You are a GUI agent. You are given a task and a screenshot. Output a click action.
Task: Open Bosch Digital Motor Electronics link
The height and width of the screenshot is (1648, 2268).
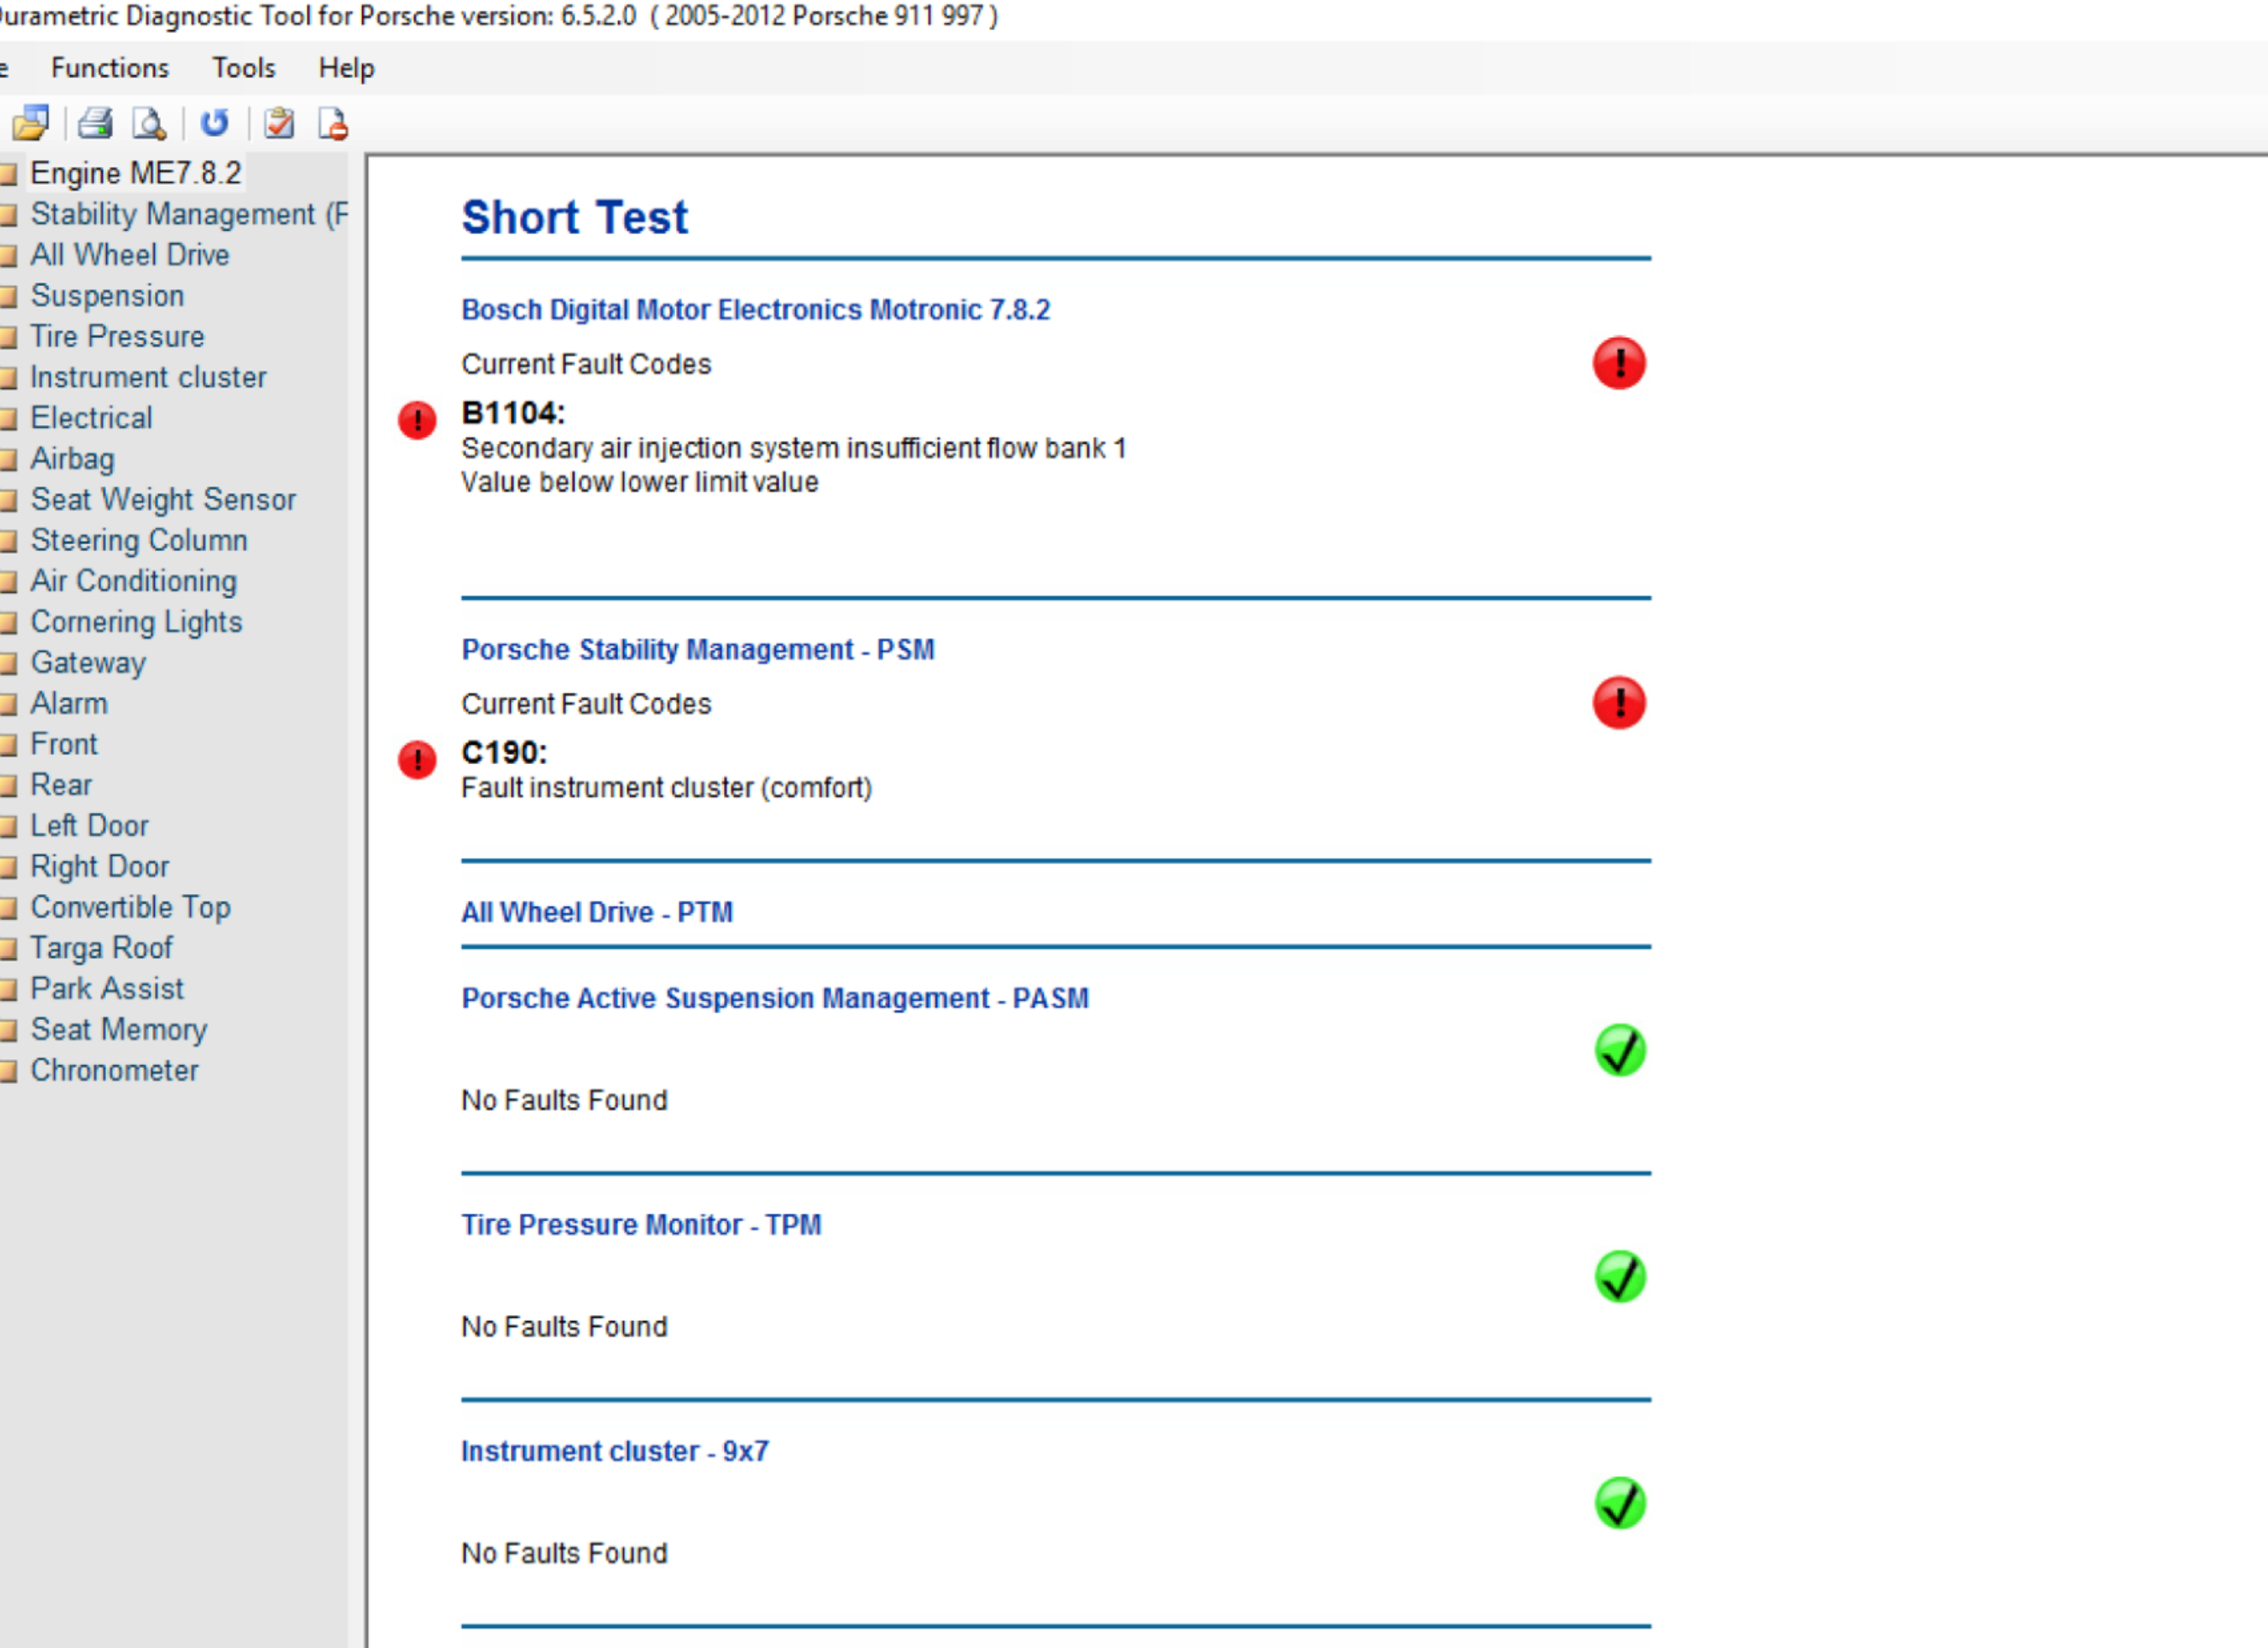[755, 310]
